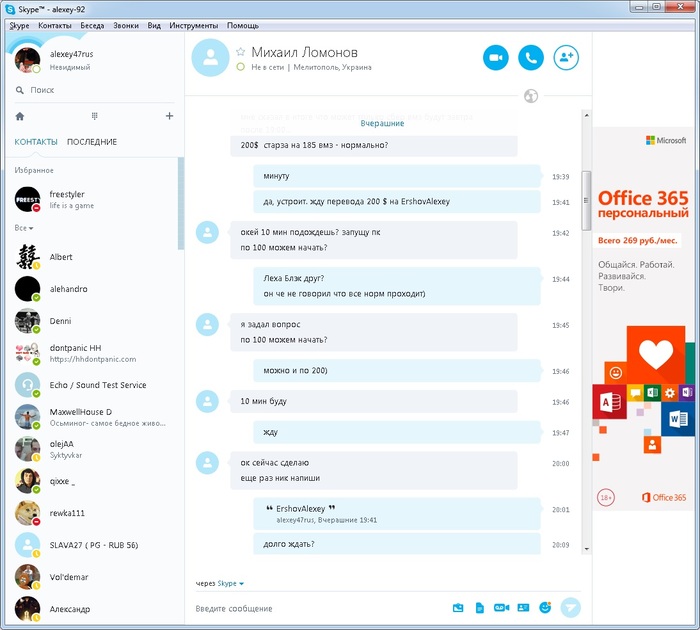This screenshot has height=630, width=700.
Task: Click the chat scrollbar up arrow
Action: tap(586, 115)
